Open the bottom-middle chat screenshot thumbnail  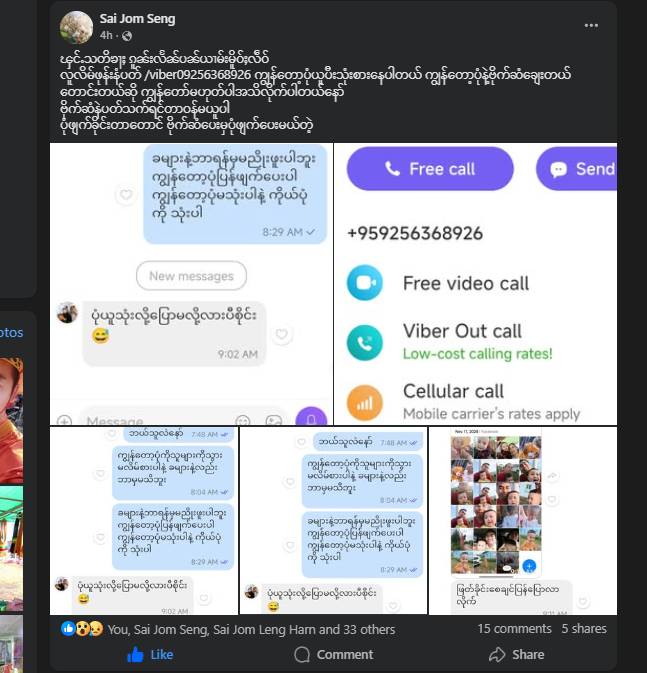point(334,521)
